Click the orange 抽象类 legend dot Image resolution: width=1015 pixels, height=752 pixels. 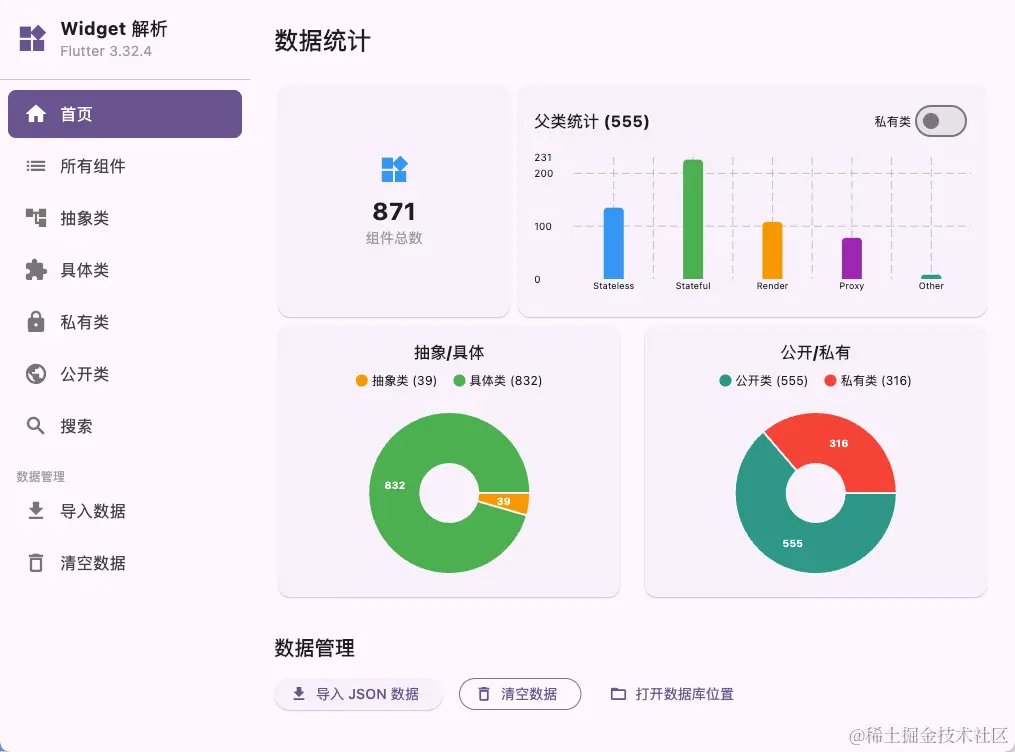[362, 381]
